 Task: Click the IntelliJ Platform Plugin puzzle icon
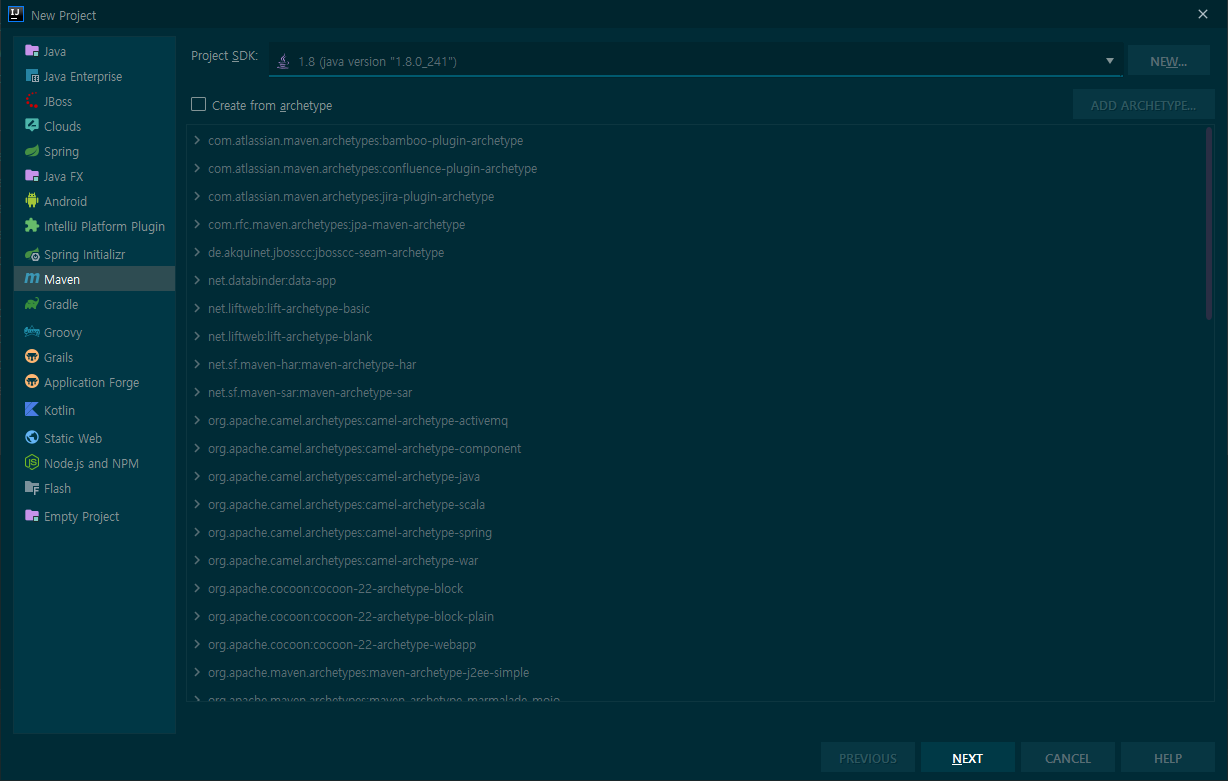(32, 226)
